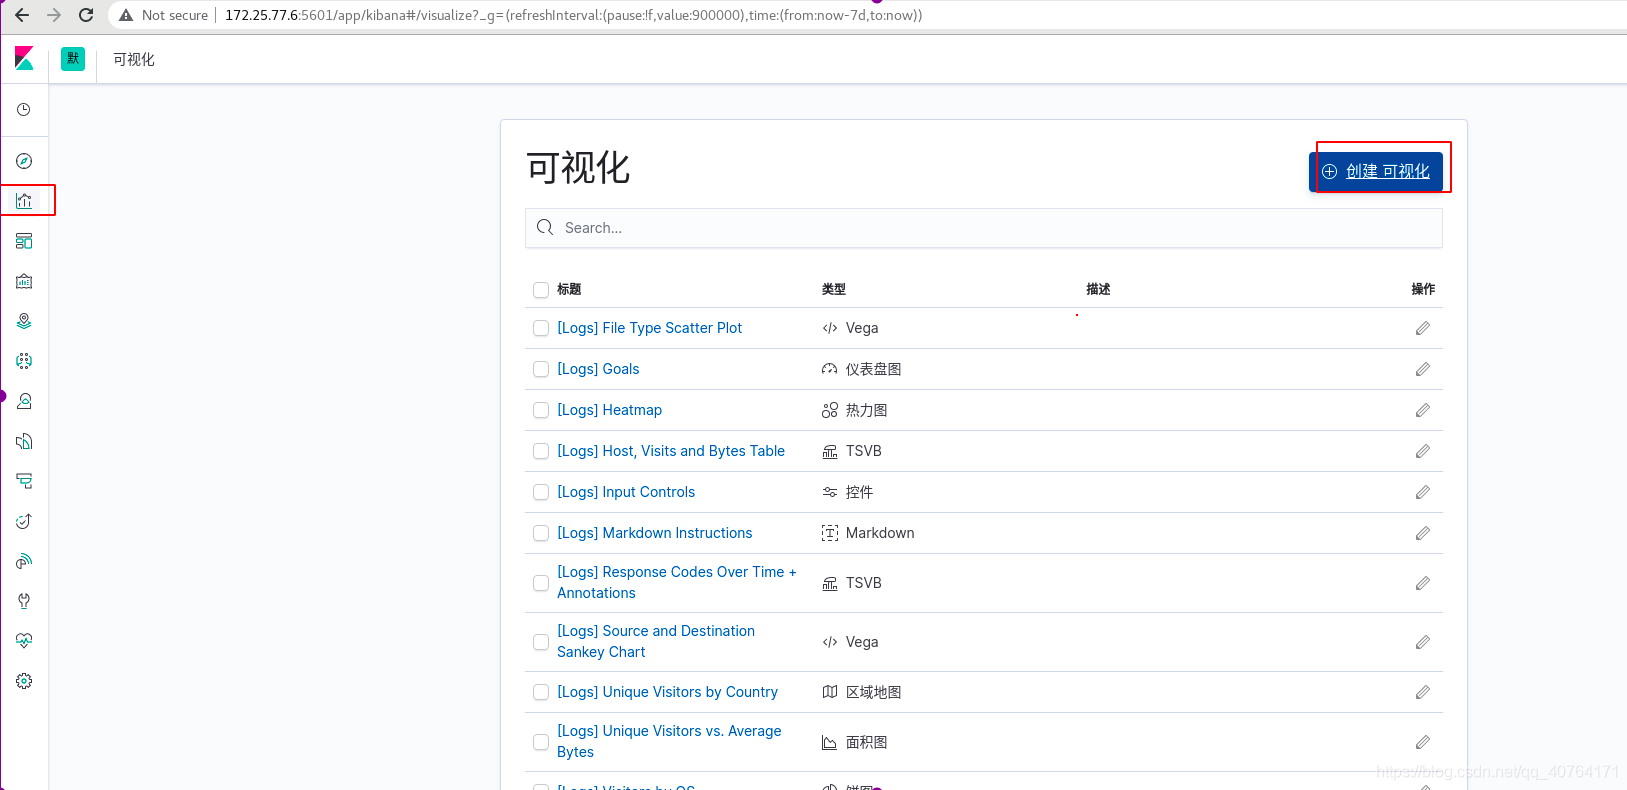Image resolution: width=1627 pixels, height=790 pixels.
Task: Check the [Logs] Markdown Instructions row checkbox
Action: click(541, 533)
